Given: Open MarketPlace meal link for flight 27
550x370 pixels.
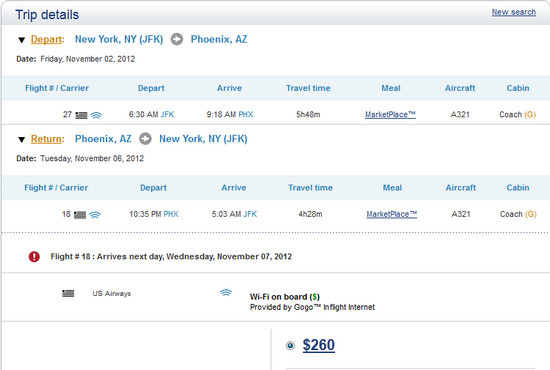Looking at the screenshot, I should click(x=390, y=115).
